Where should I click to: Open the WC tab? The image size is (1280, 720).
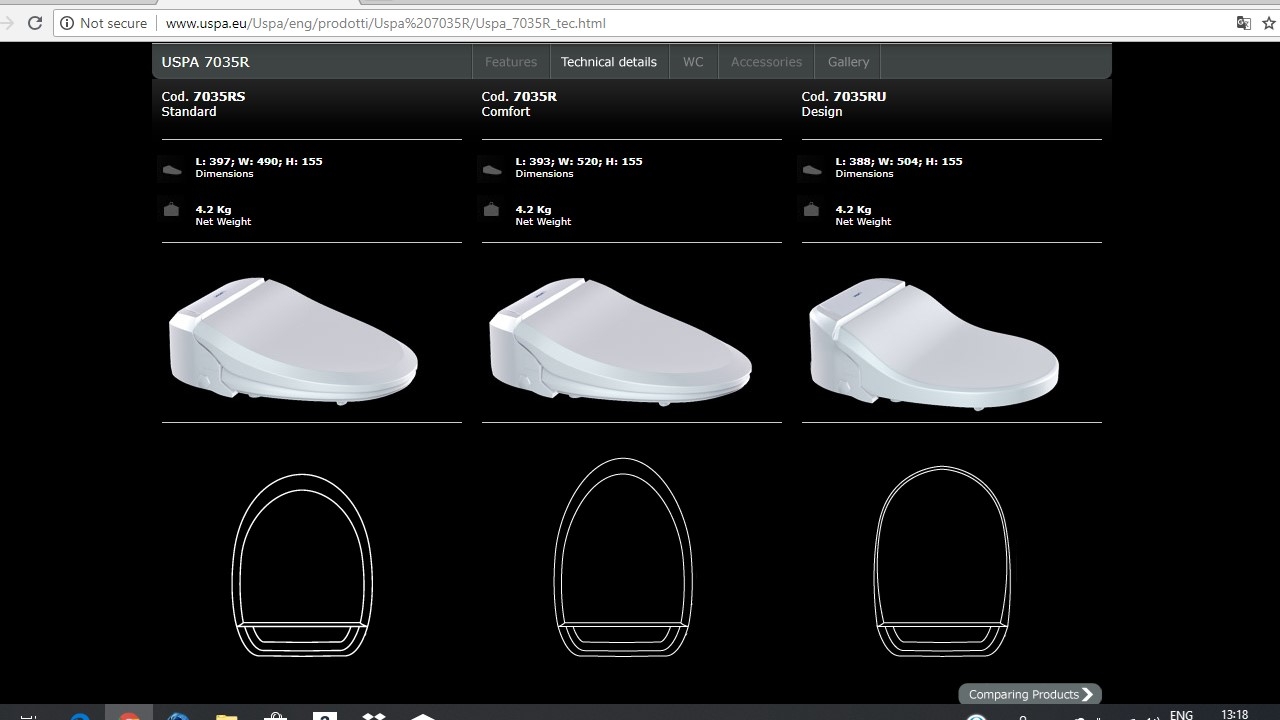pyautogui.click(x=693, y=62)
